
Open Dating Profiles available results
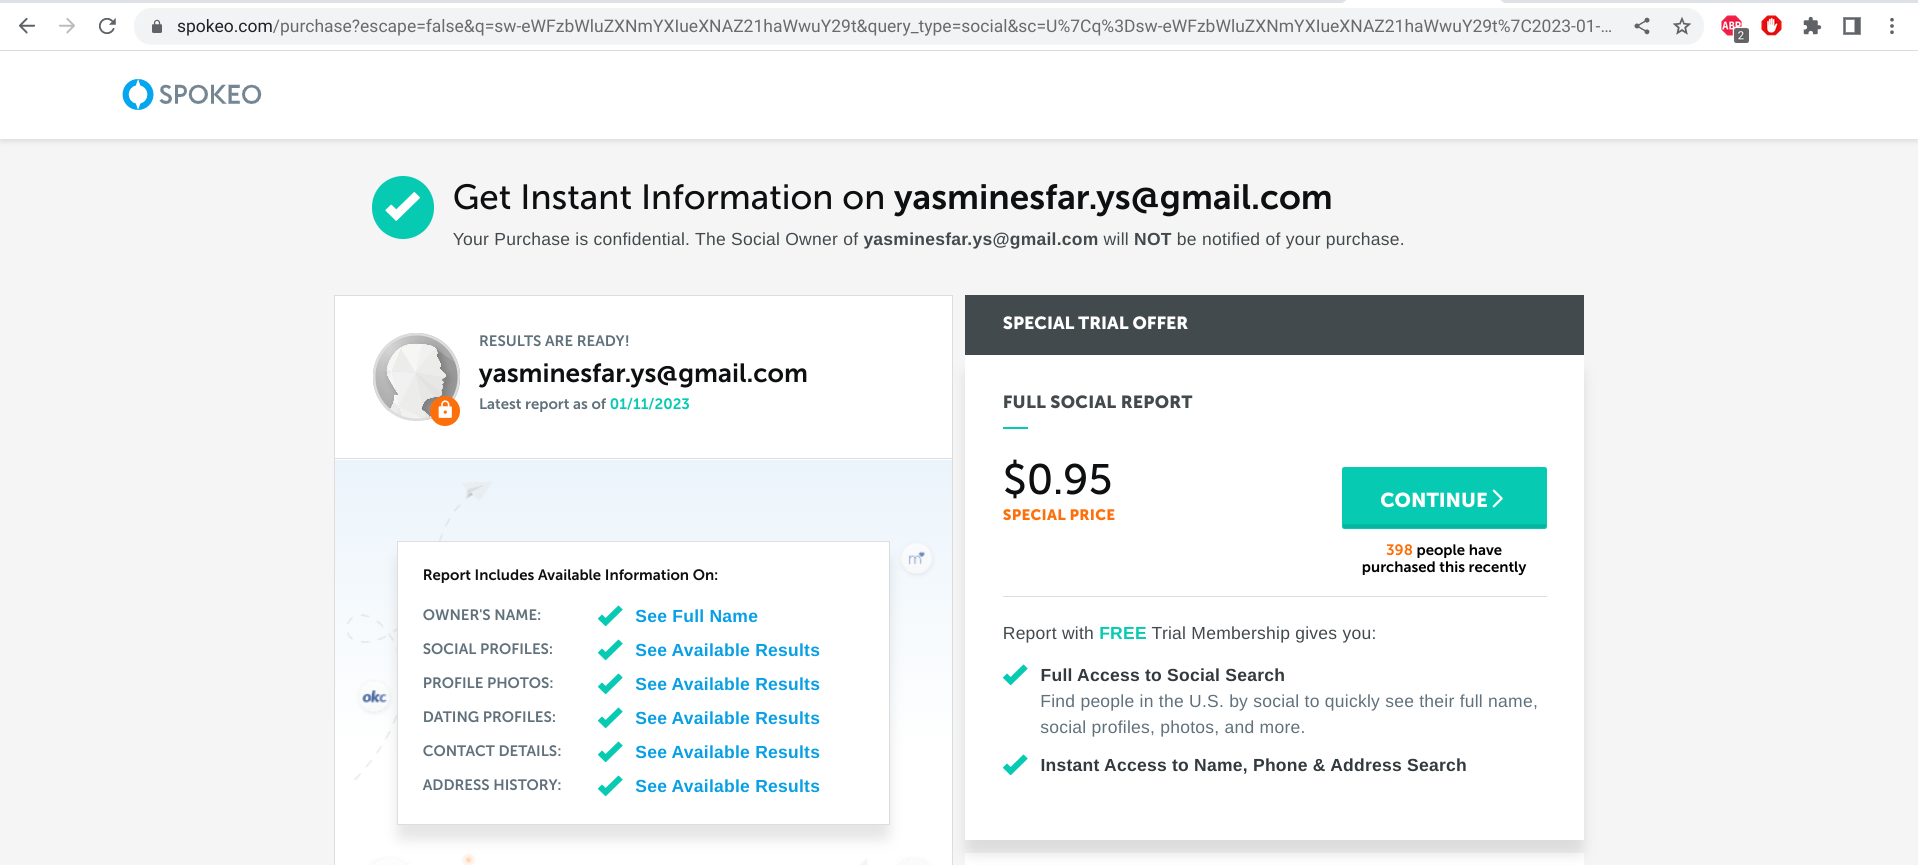coord(727,718)
